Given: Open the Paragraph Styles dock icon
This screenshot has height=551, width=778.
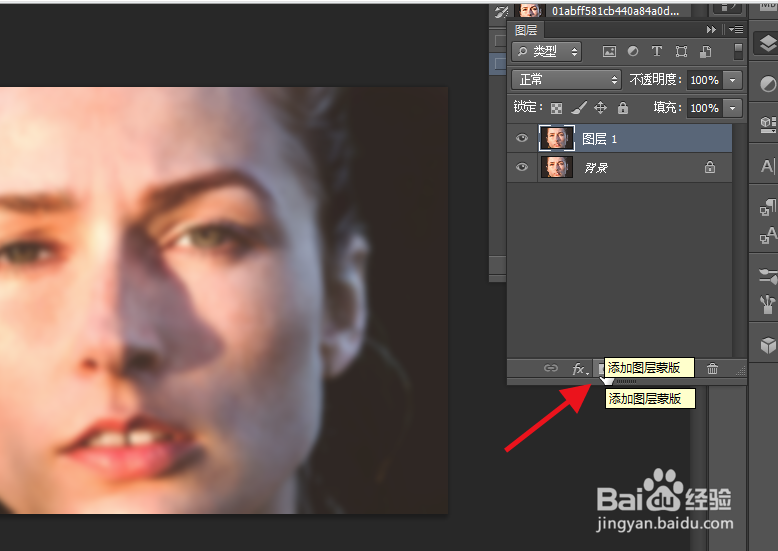Looking at the screenshot, I should (768, 207).
